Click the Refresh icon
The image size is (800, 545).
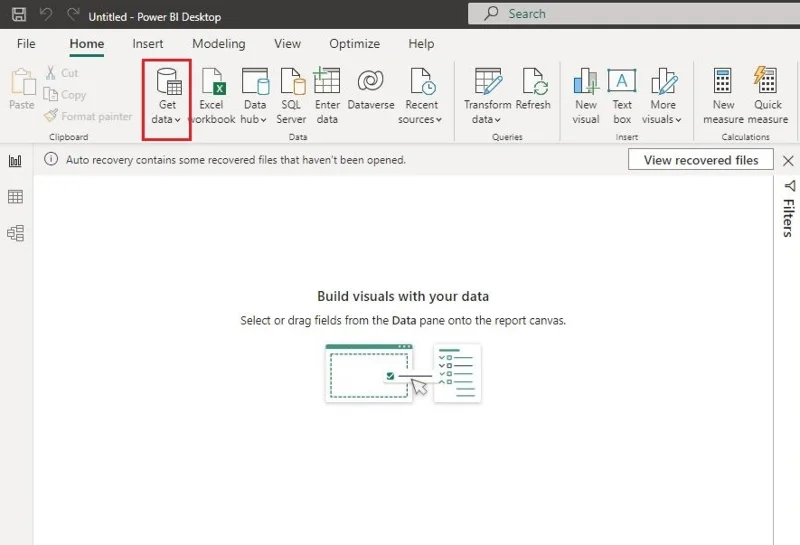[x=534, y=82]
